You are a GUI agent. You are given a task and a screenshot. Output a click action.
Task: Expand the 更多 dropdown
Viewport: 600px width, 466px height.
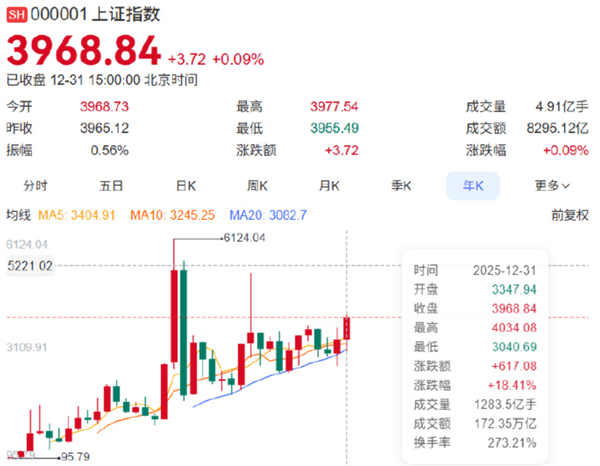point(552,186)
